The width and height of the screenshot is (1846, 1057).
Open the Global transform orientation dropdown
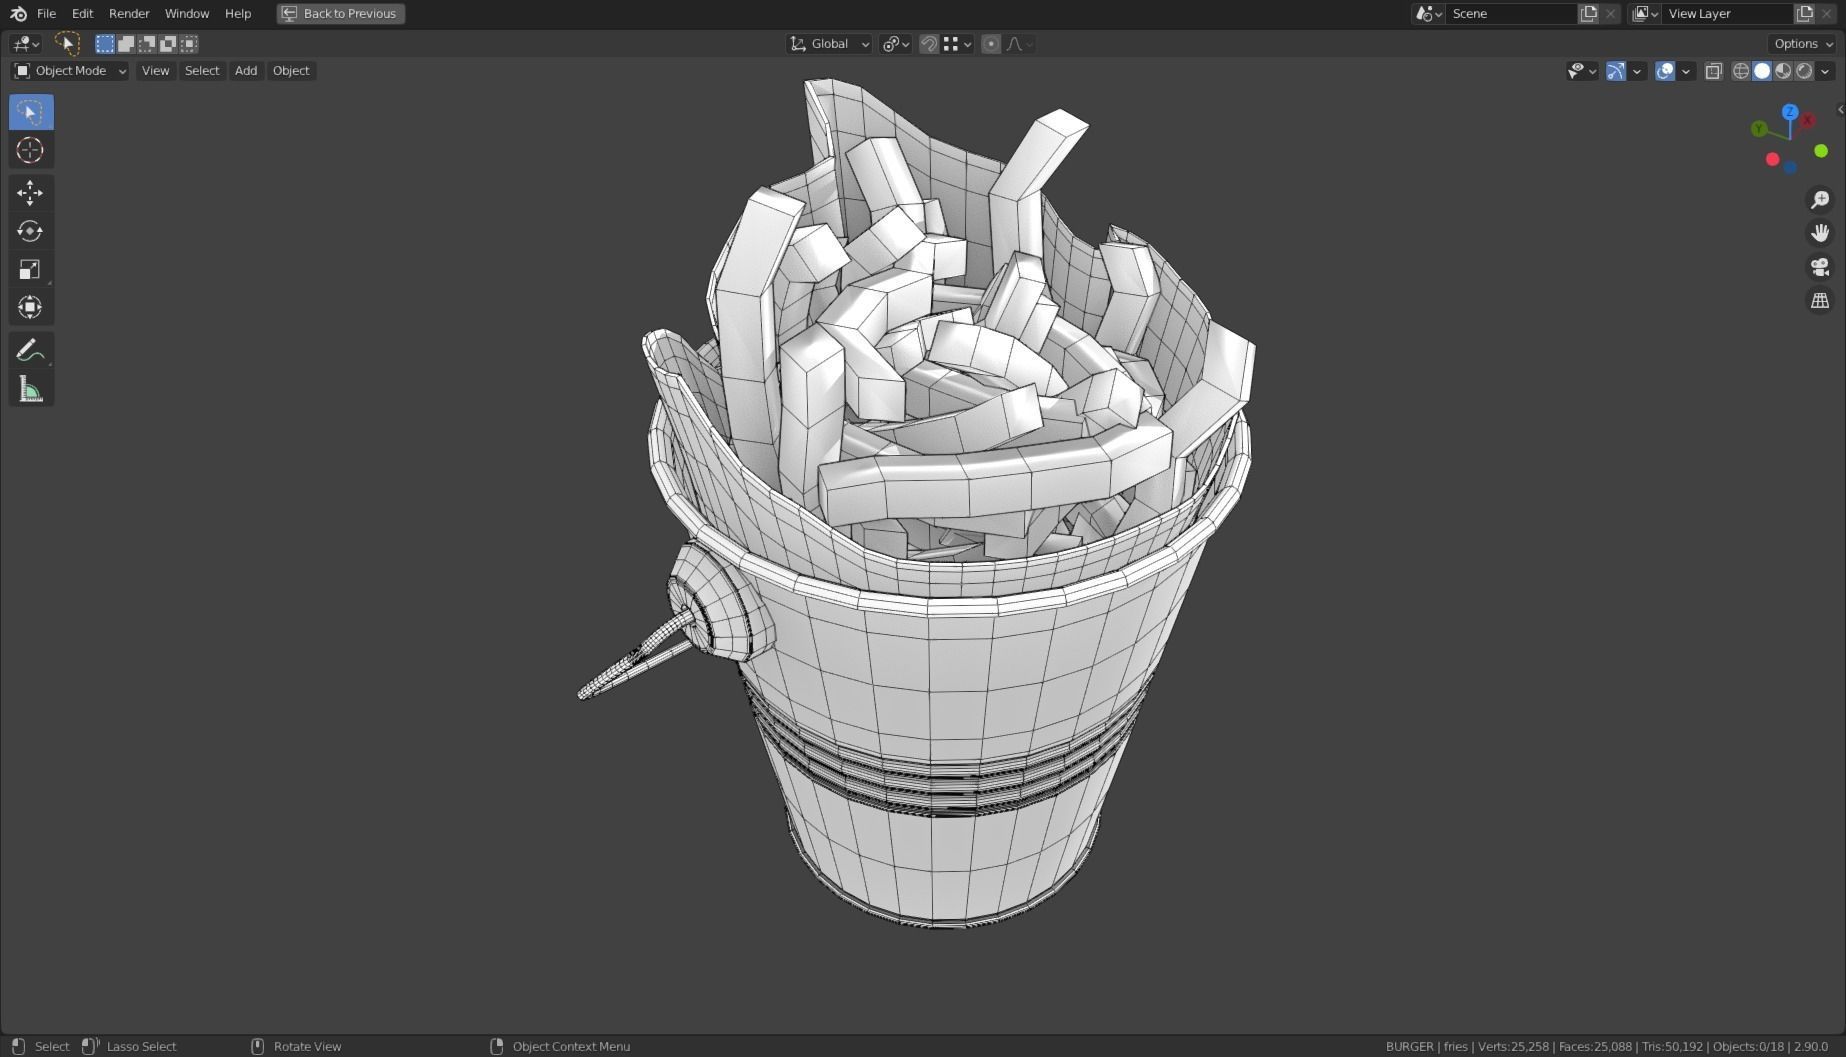tap(829, 43)
